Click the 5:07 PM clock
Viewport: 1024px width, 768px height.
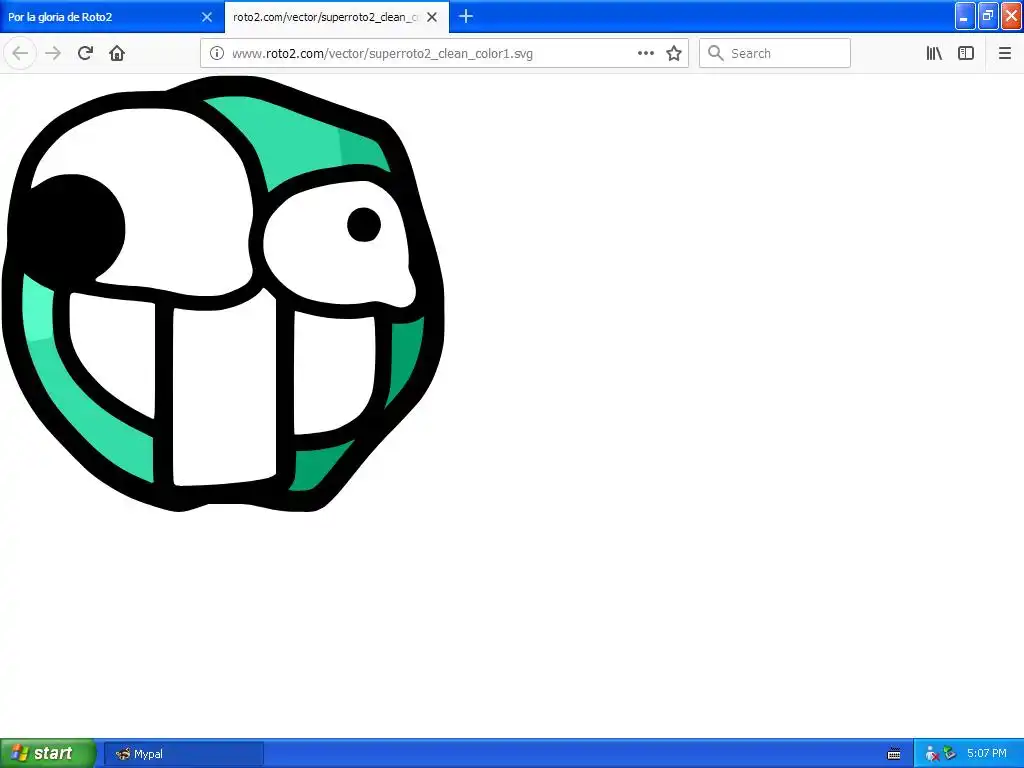tap(986, 754)
